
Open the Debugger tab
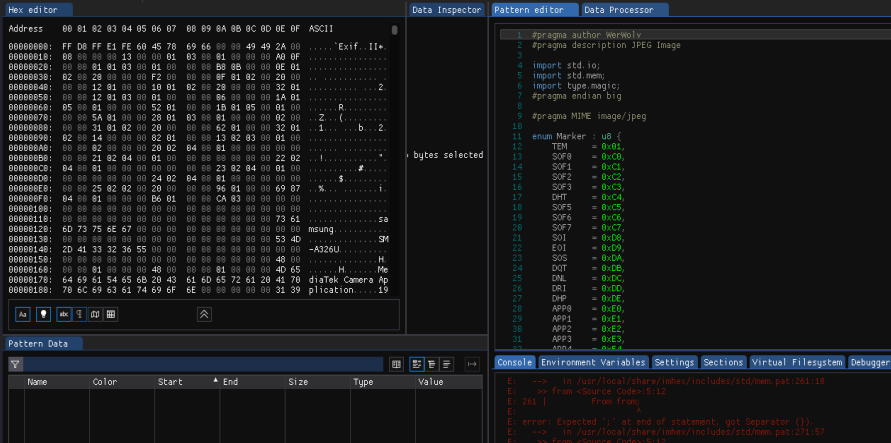tap(869, 362)
